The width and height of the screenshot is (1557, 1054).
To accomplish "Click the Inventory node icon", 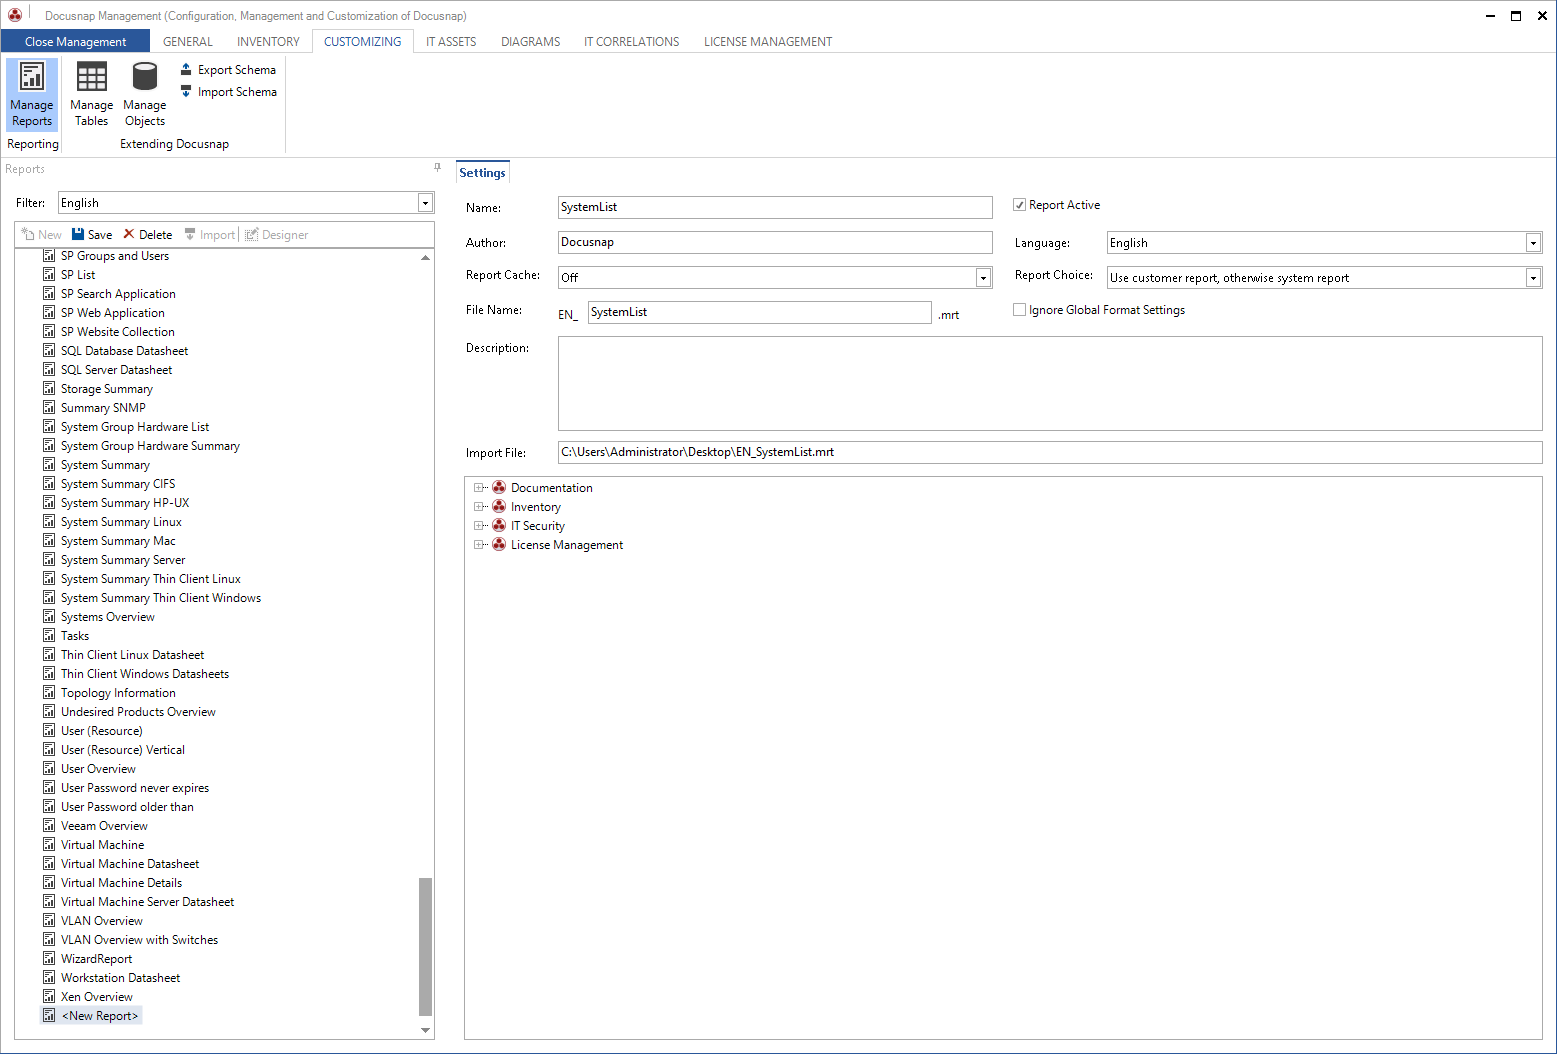I will pos(499,506).
